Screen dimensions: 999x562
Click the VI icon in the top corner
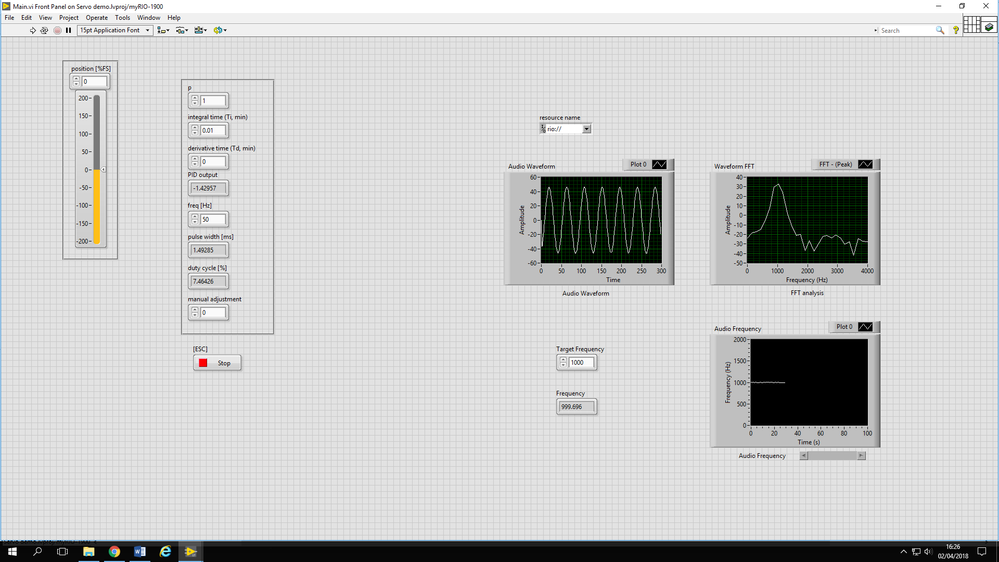[989, 25]
